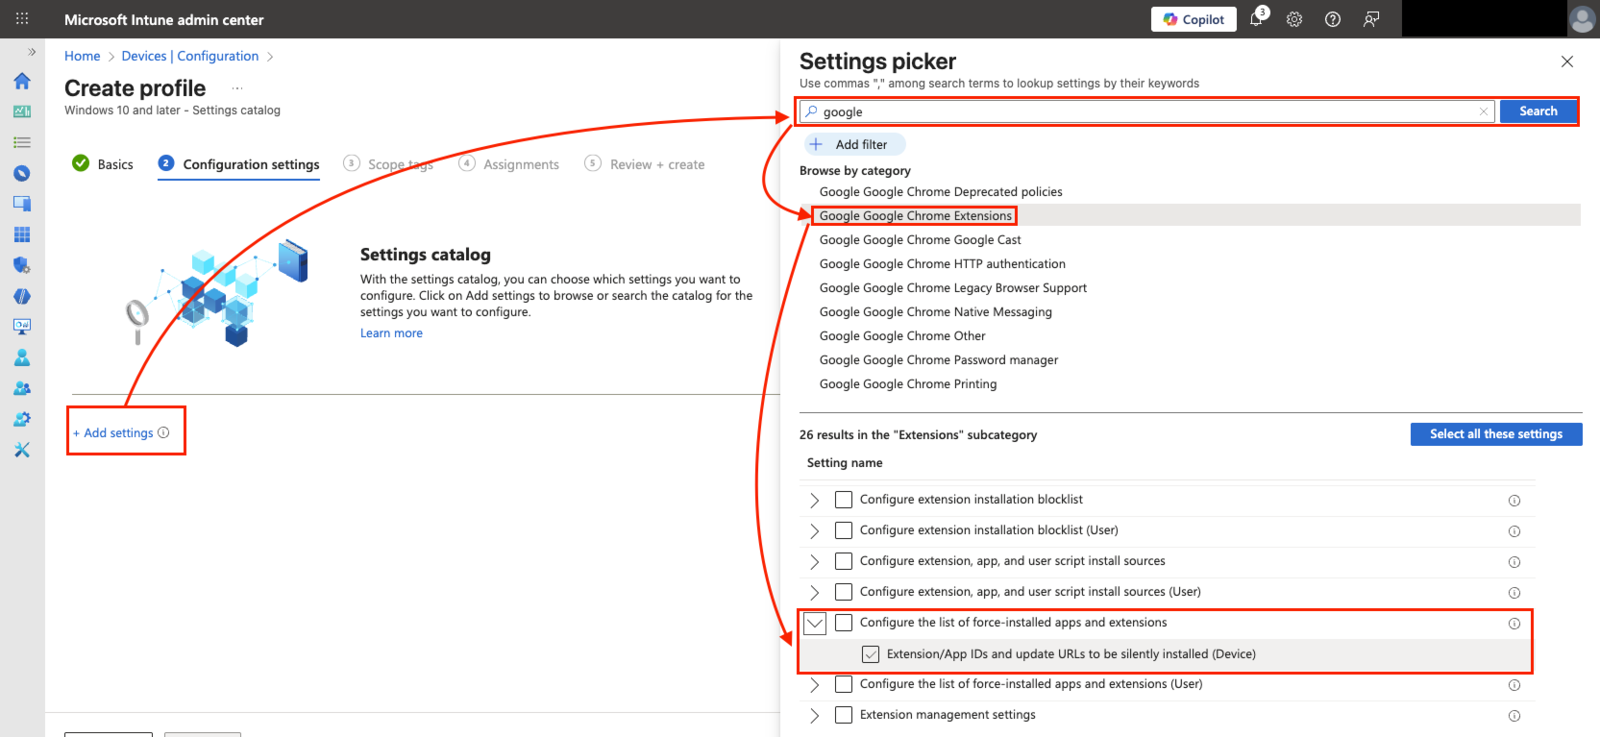Click + Add settings link
The height and width of the screenshot is (737, 1600).
(x=113, y=433)
